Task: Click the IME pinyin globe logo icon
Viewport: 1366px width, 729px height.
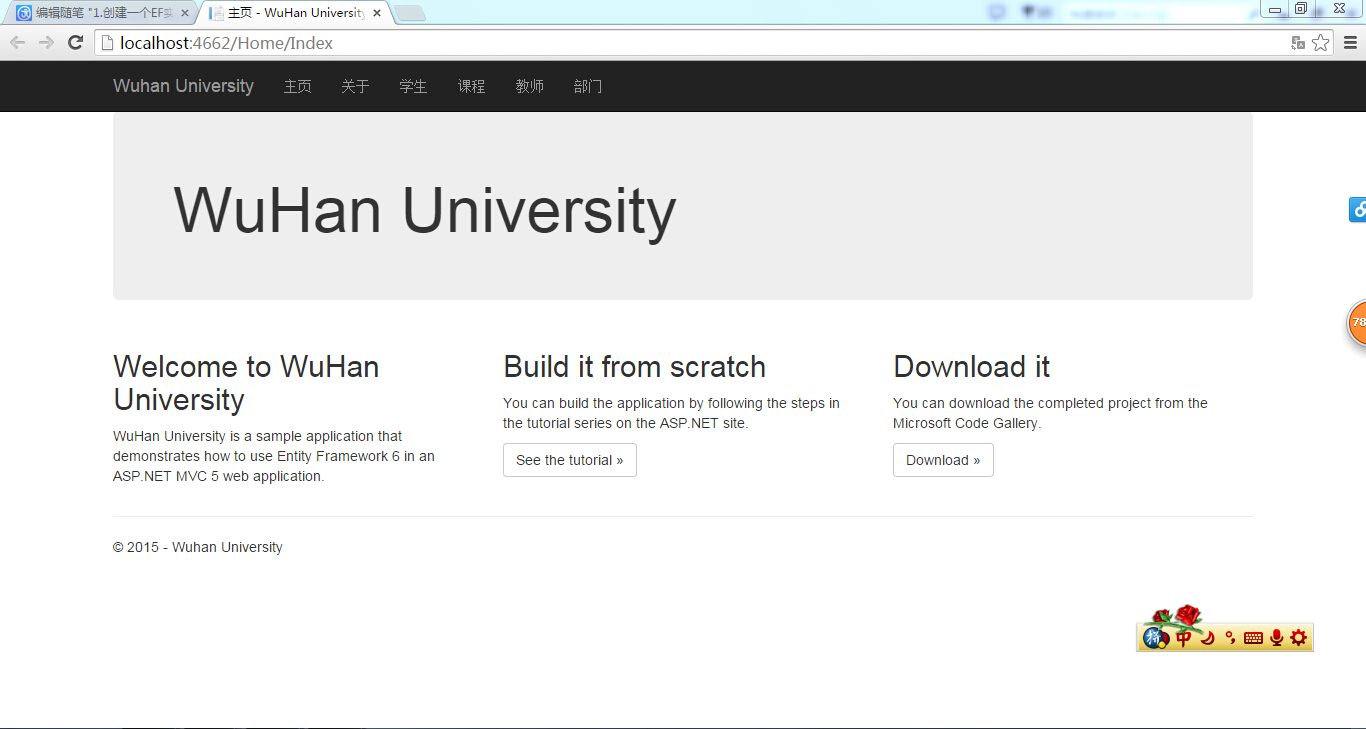Action: pos(1156,637)
